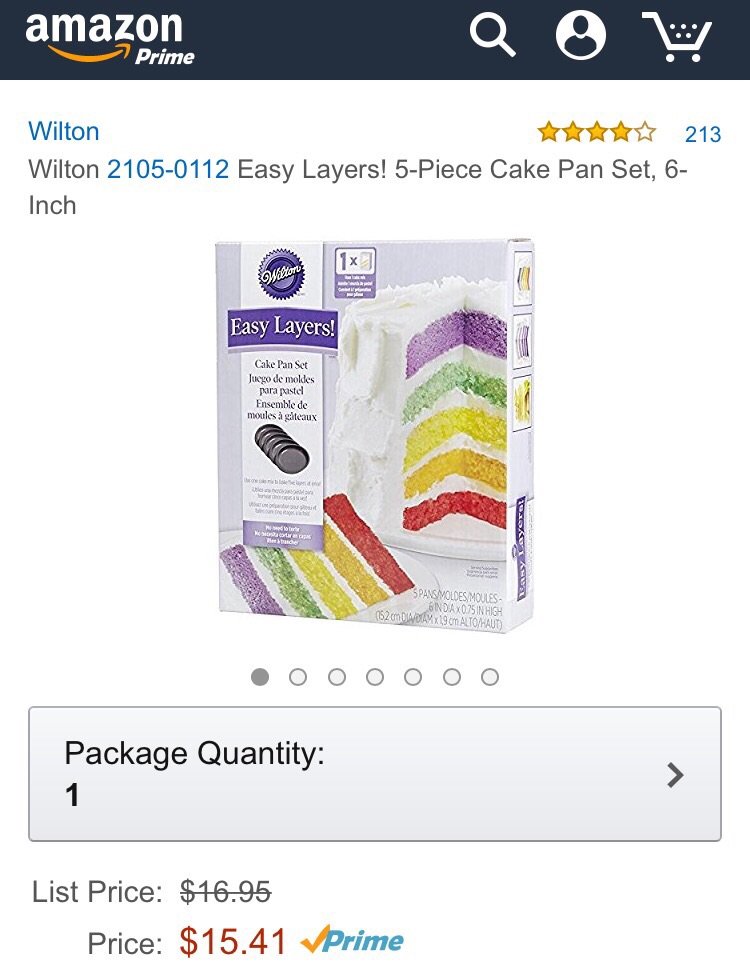Screen dimensions: 750x971
Task: Select the first image carousel dot
Action: point(259,677)
